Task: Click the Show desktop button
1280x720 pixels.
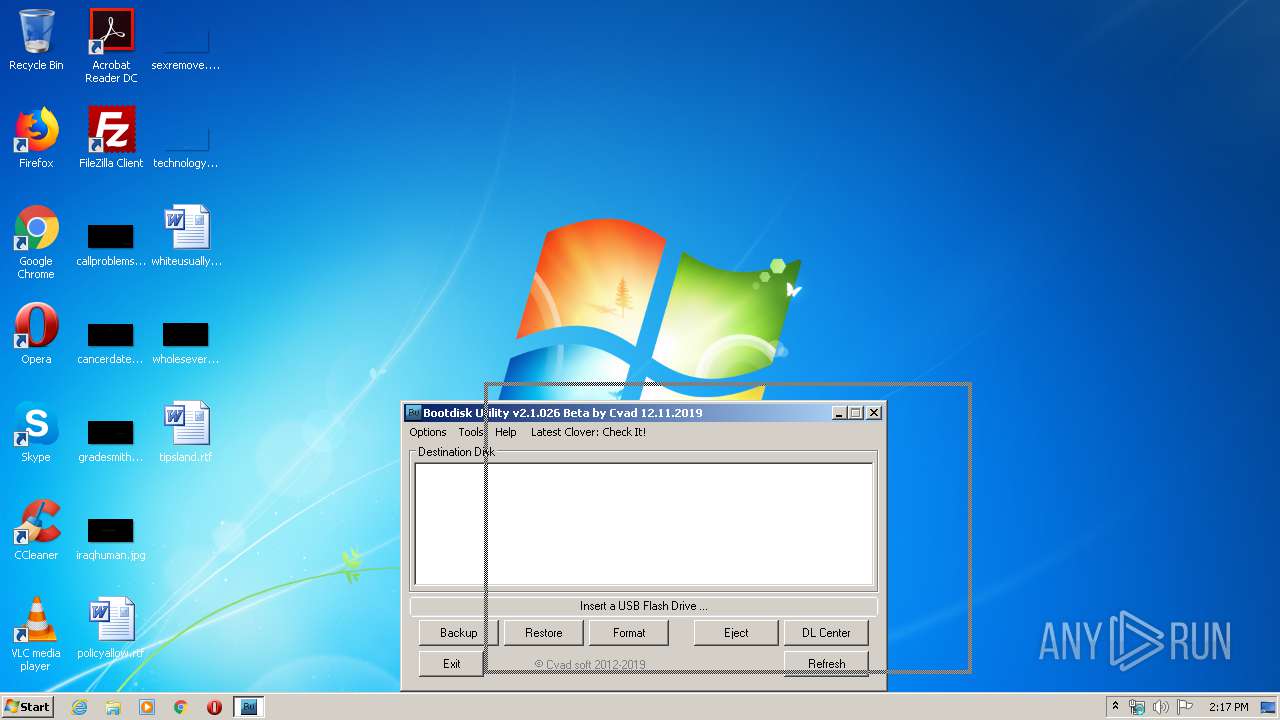Action: coord(1270,707)
